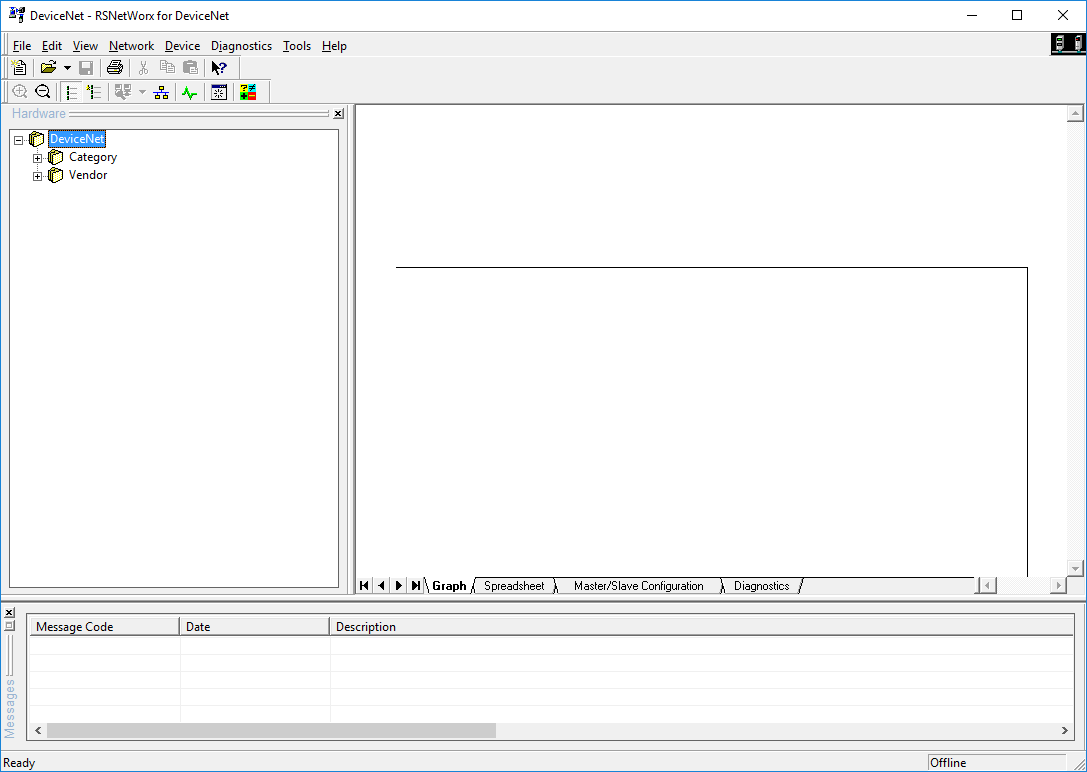This screenshot has height=772, width=1087.
Task: Select the DeviceNet tree node
Action: click(77, 139)
